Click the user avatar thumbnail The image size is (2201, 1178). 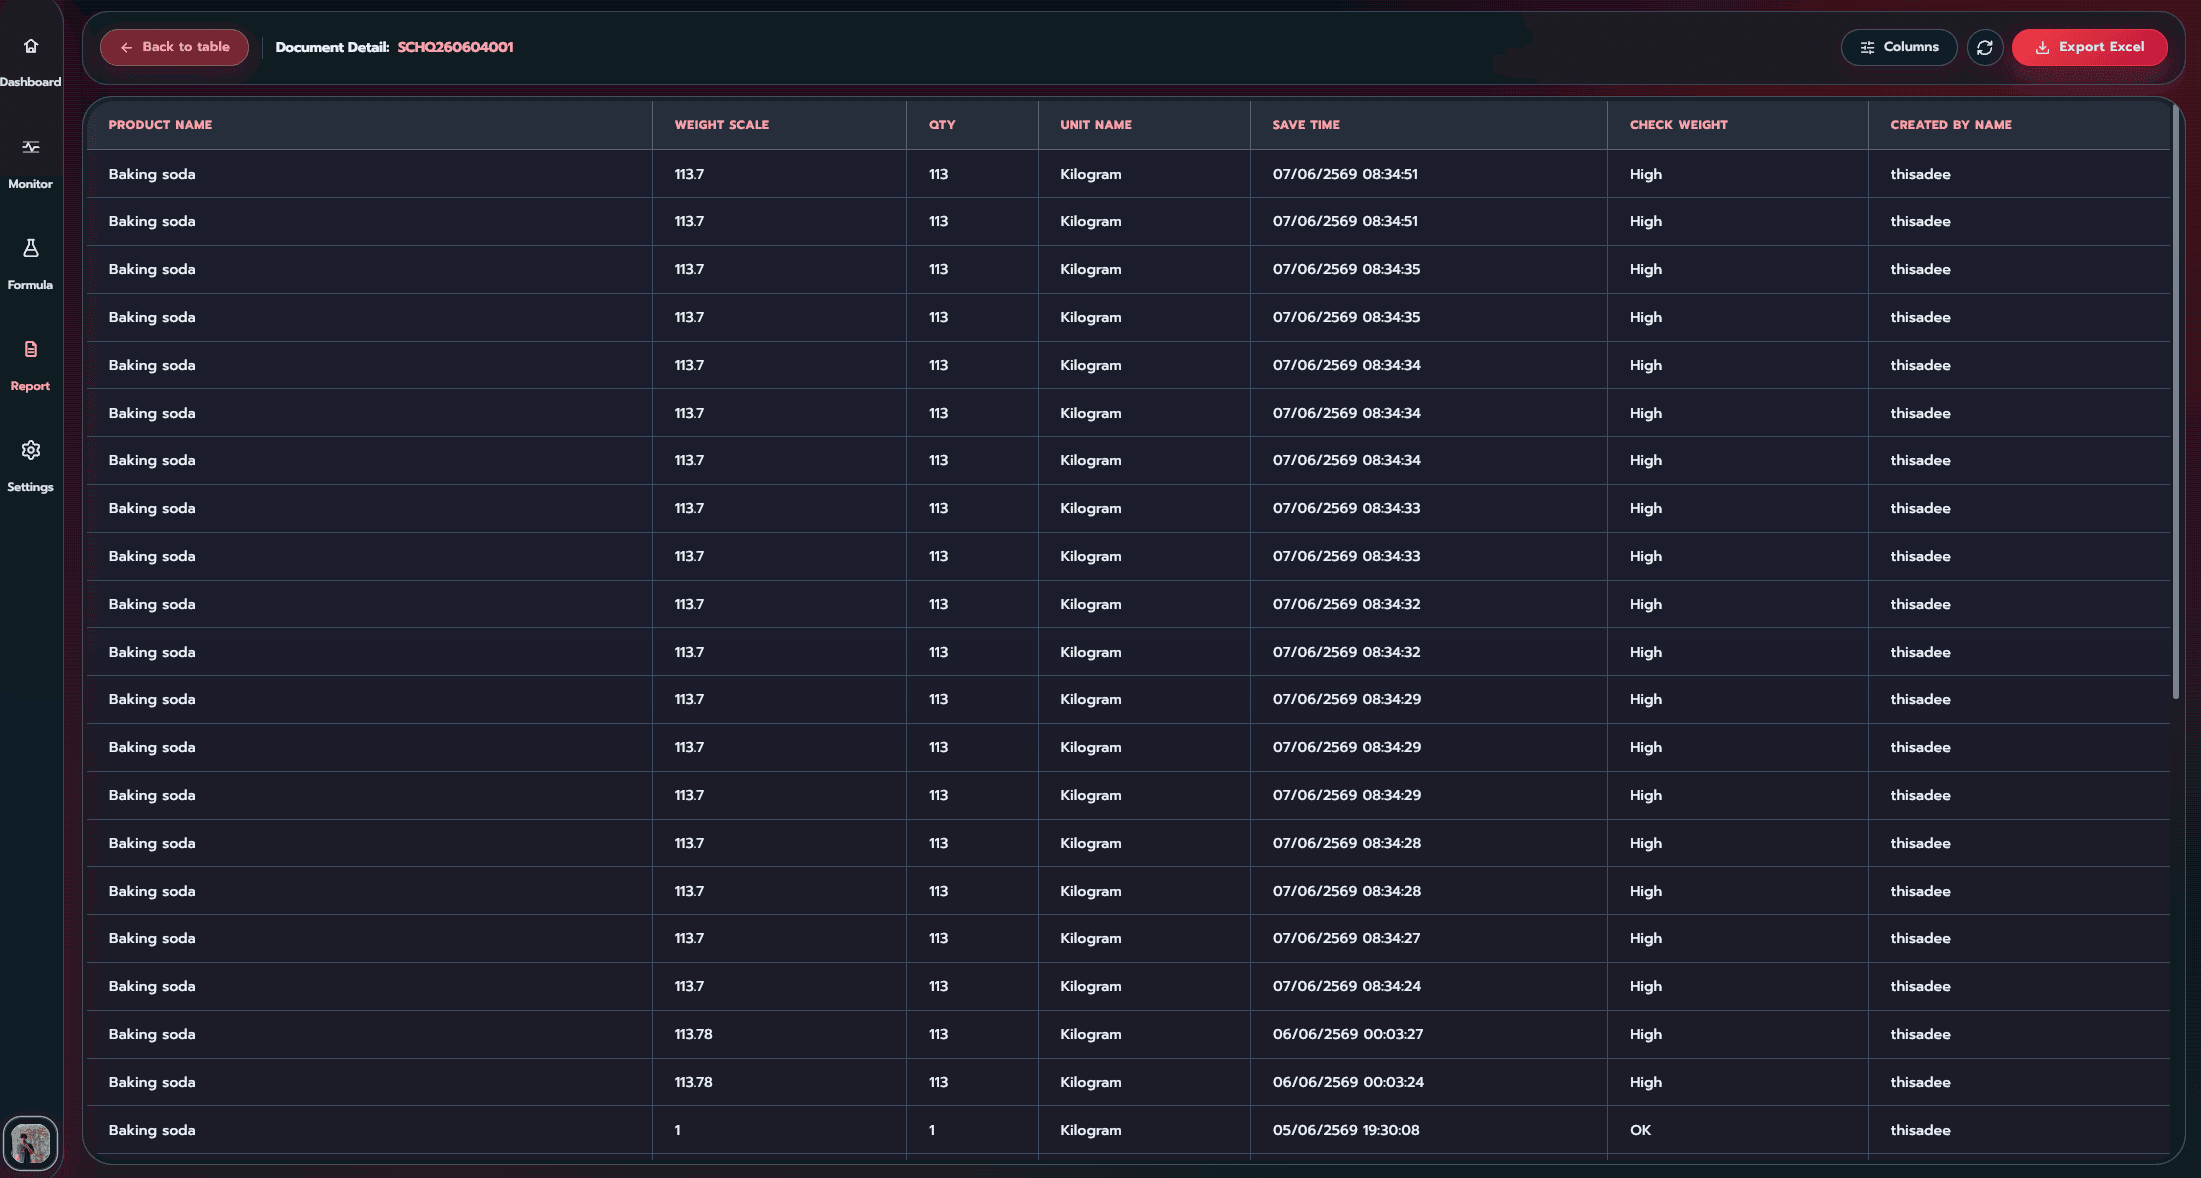coord(31,1143)
